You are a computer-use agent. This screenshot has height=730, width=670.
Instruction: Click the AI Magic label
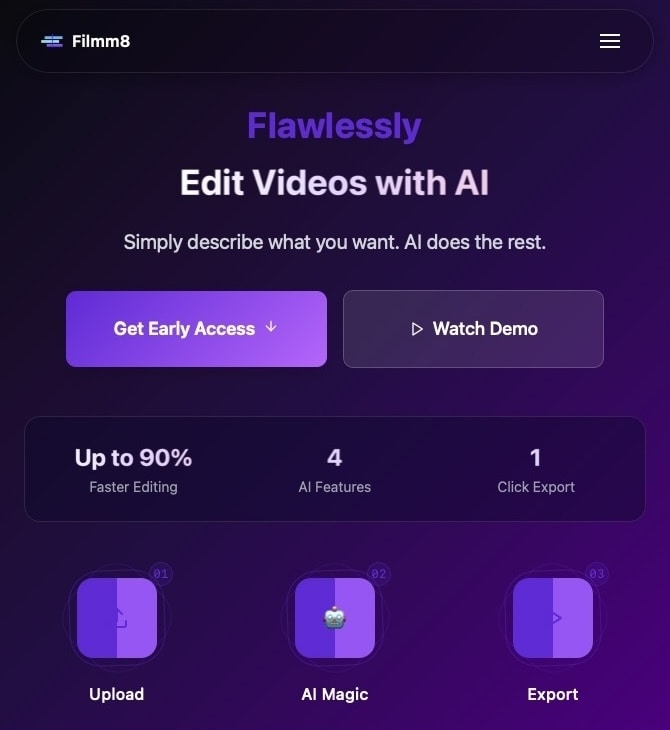(335, 694)
